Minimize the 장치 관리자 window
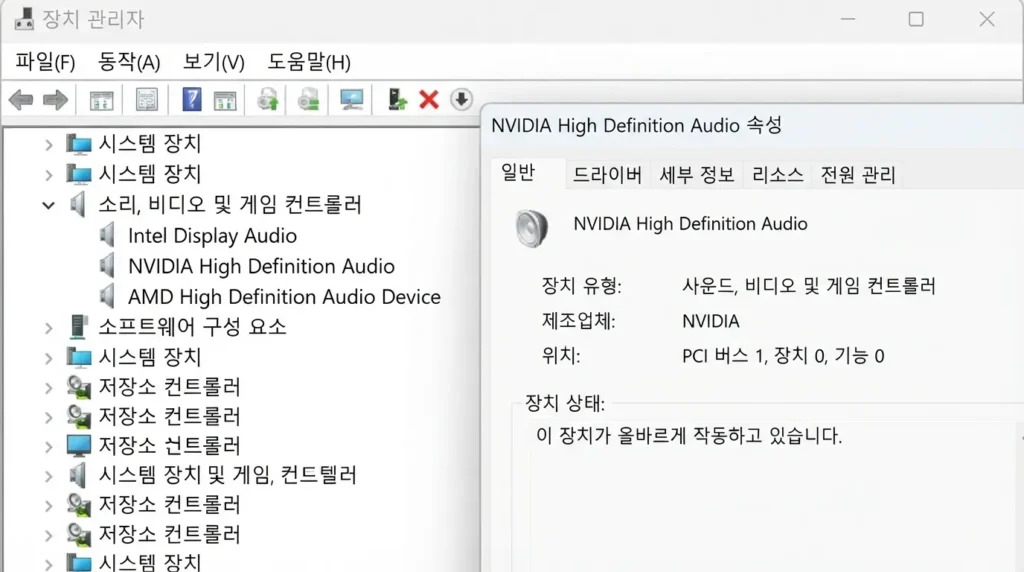This screenshot has height=572, width=1024. 848,19
